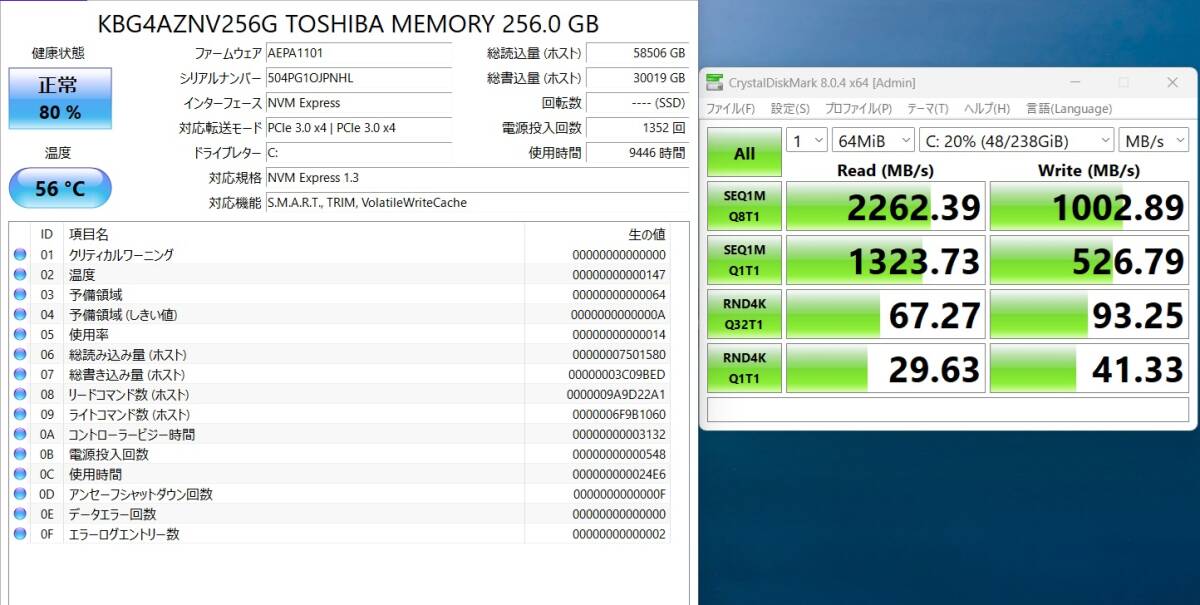Open the ヘルプ(H) menu
Screen dimensions: 1200x605
pyautogui.click(x=987, y=109)
